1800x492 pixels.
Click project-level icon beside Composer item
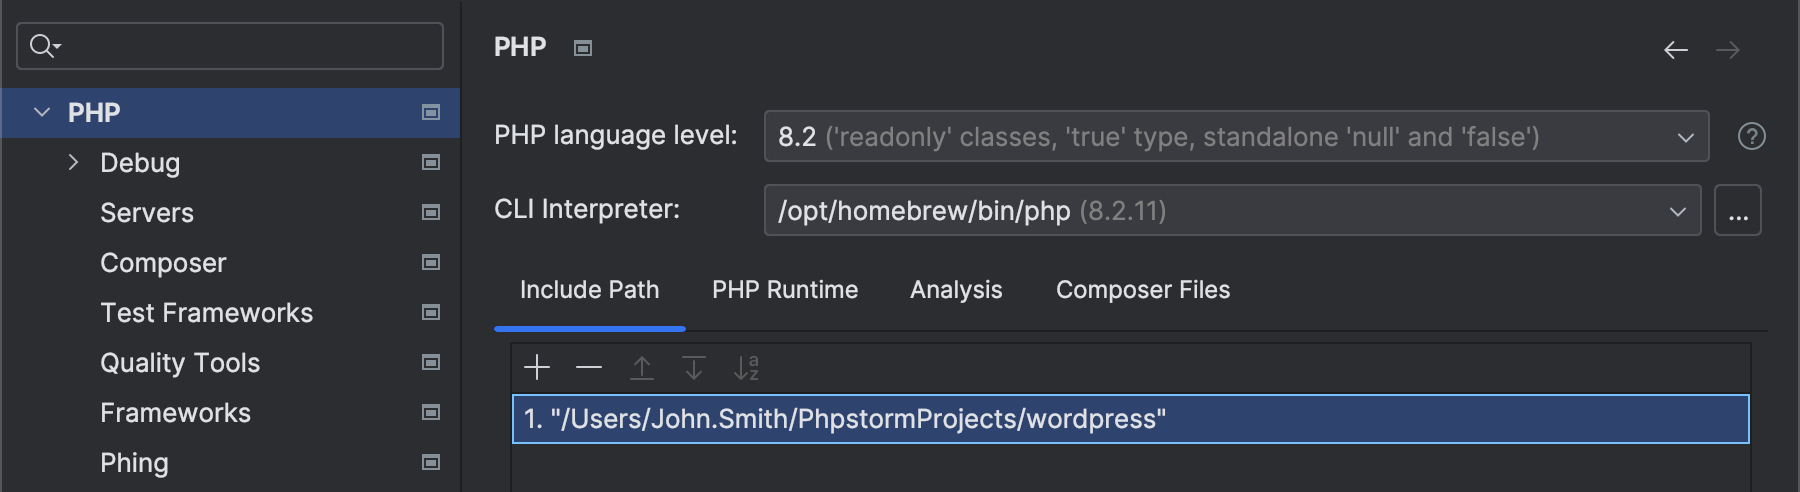[x=431, y=262]
